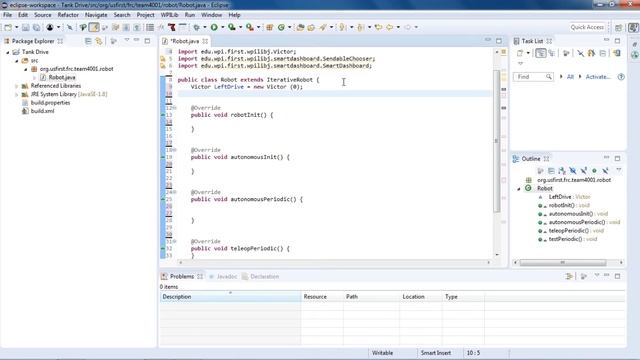Click the Quick Access box
The width and height of the screenshot is (640, 360).
click(x=587, y=27)
